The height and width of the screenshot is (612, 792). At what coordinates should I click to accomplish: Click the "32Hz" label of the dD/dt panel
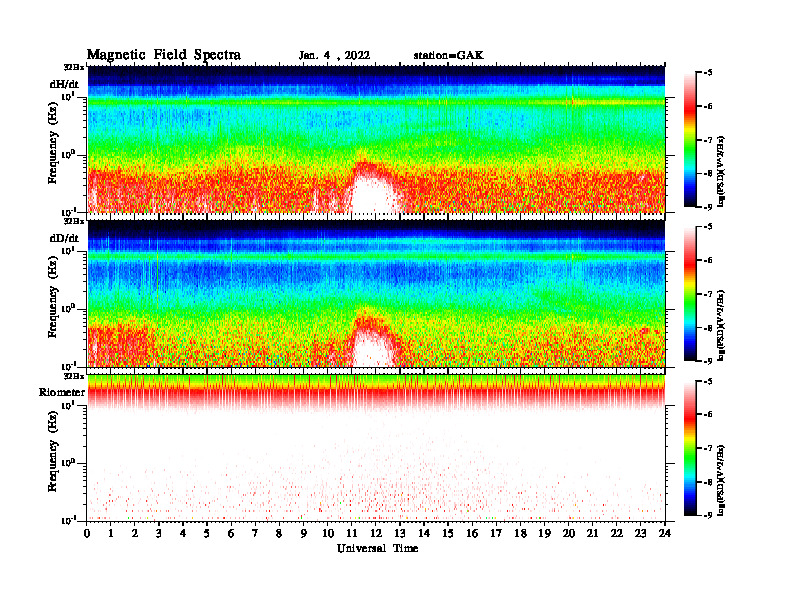(x=74, y=221)
